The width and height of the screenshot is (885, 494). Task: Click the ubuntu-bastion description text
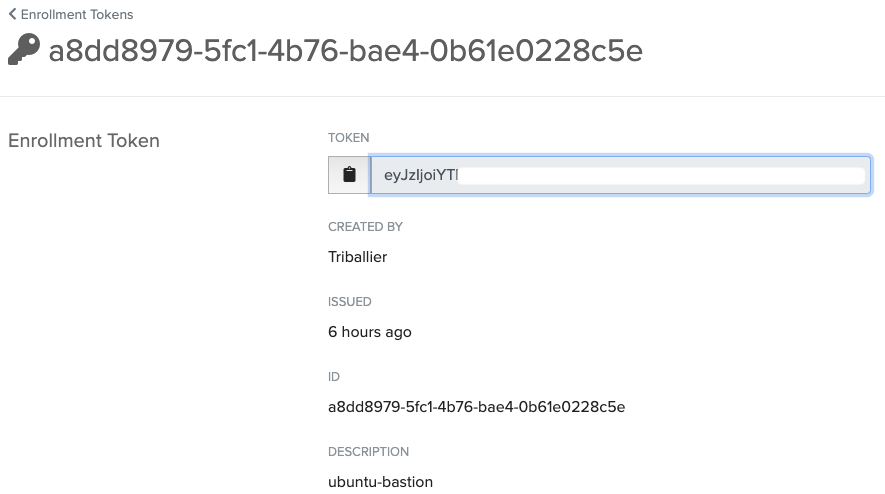pos(380,482)
